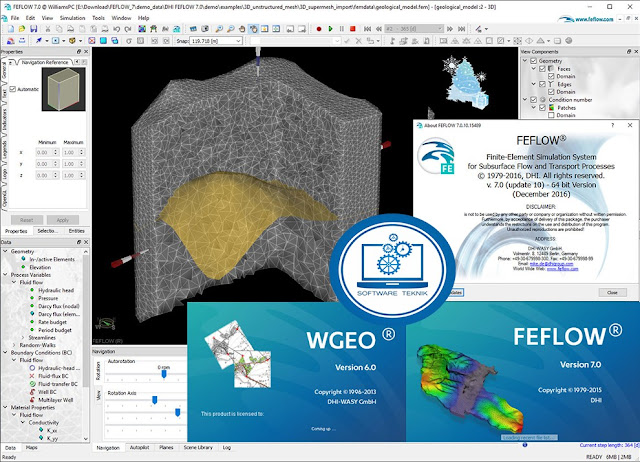Click the FEFLOW app icon in the About dialog title
Screen dimensions: 640x462
point(419,125)
